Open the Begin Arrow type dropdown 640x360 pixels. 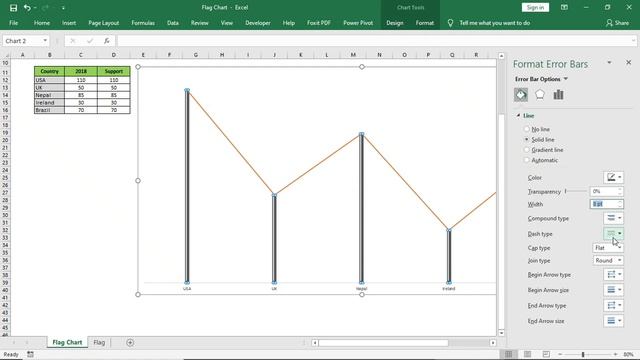pyautogui.click(x=613, y=274)
